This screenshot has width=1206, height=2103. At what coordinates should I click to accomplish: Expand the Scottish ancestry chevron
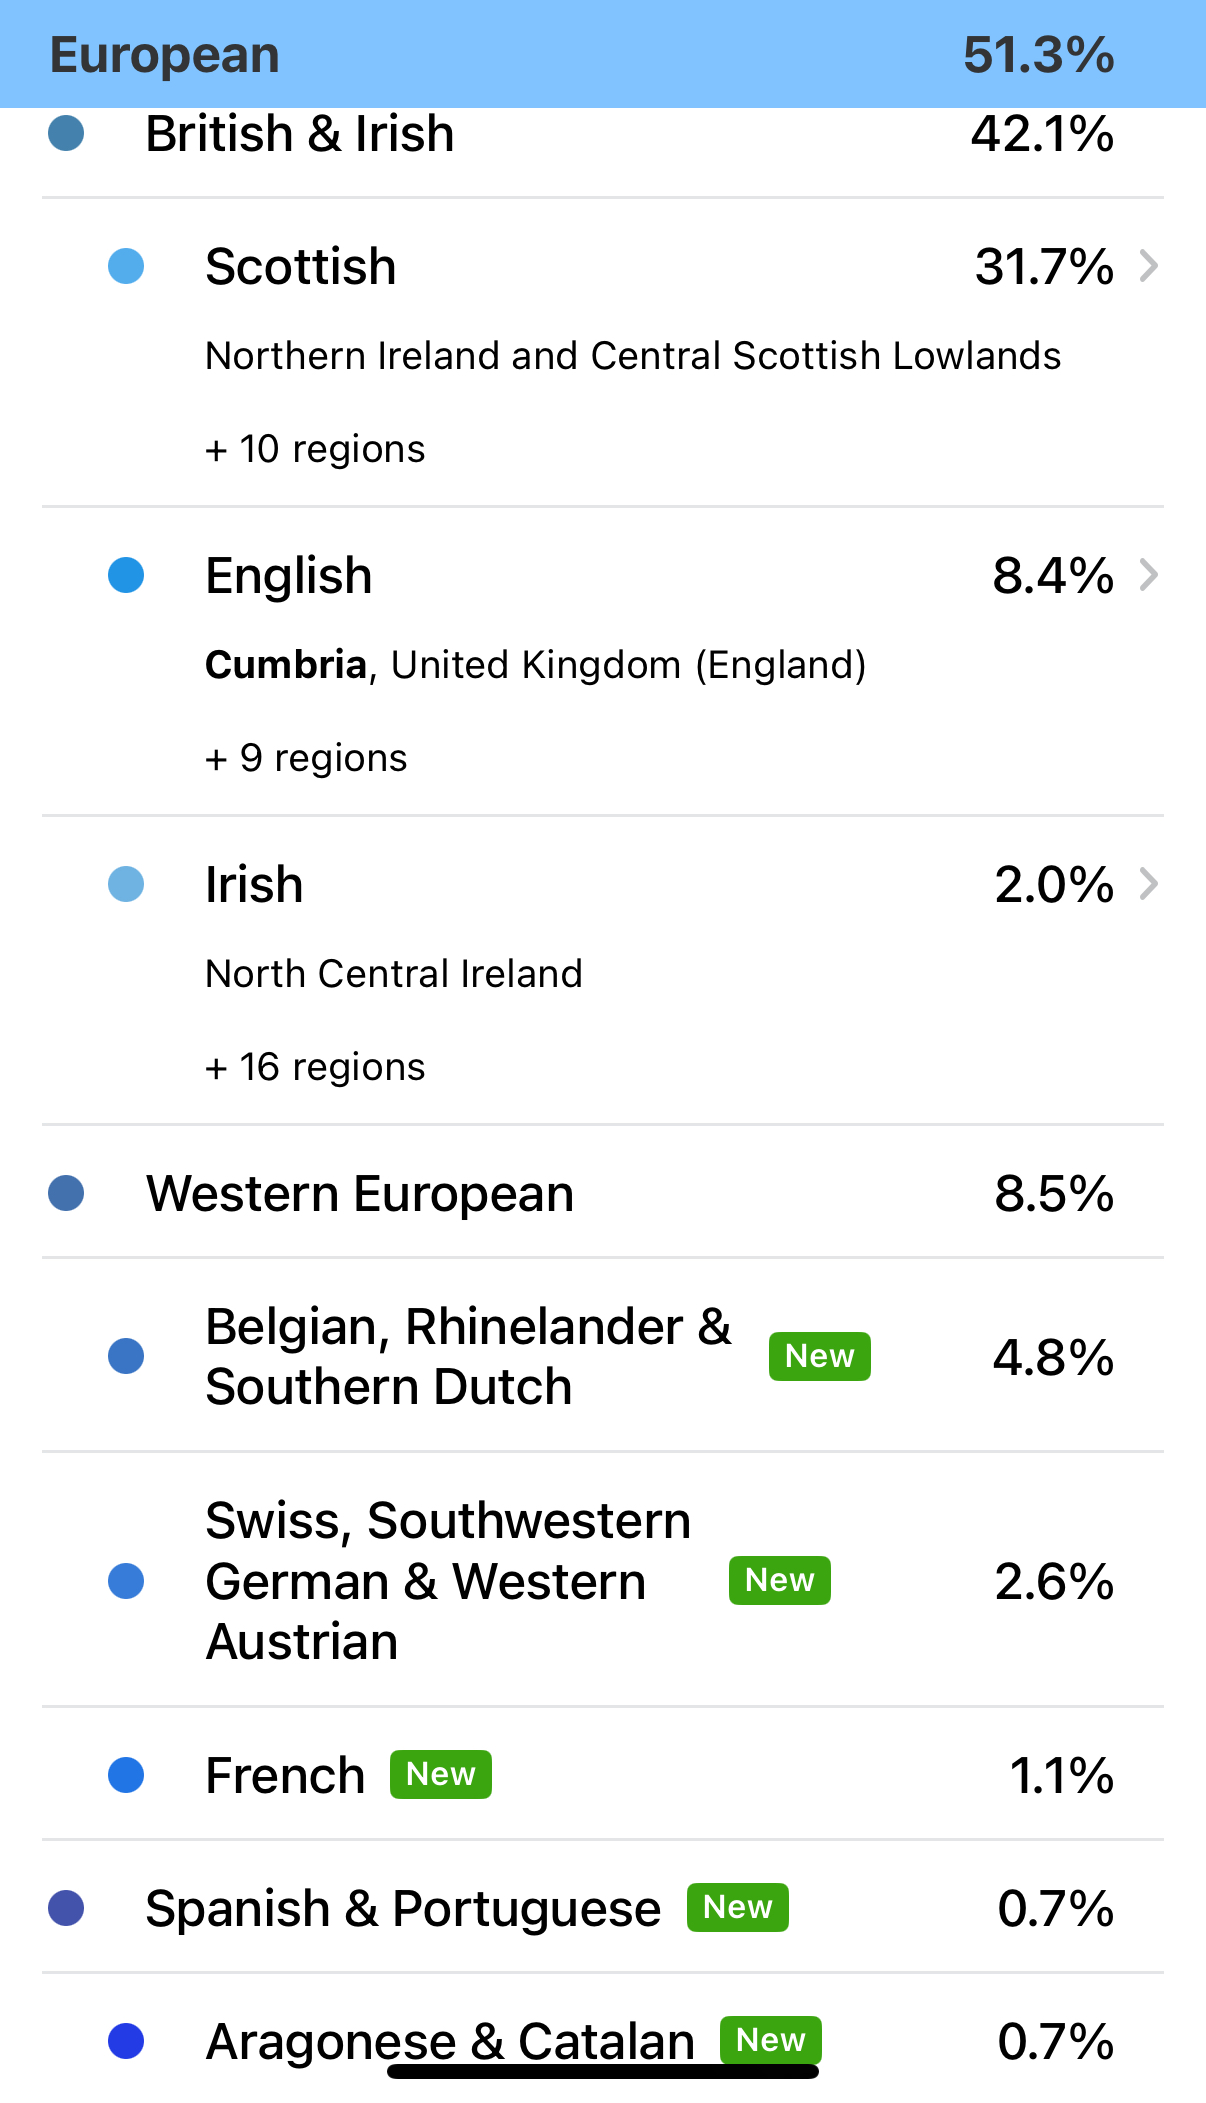pos(1149,266)
